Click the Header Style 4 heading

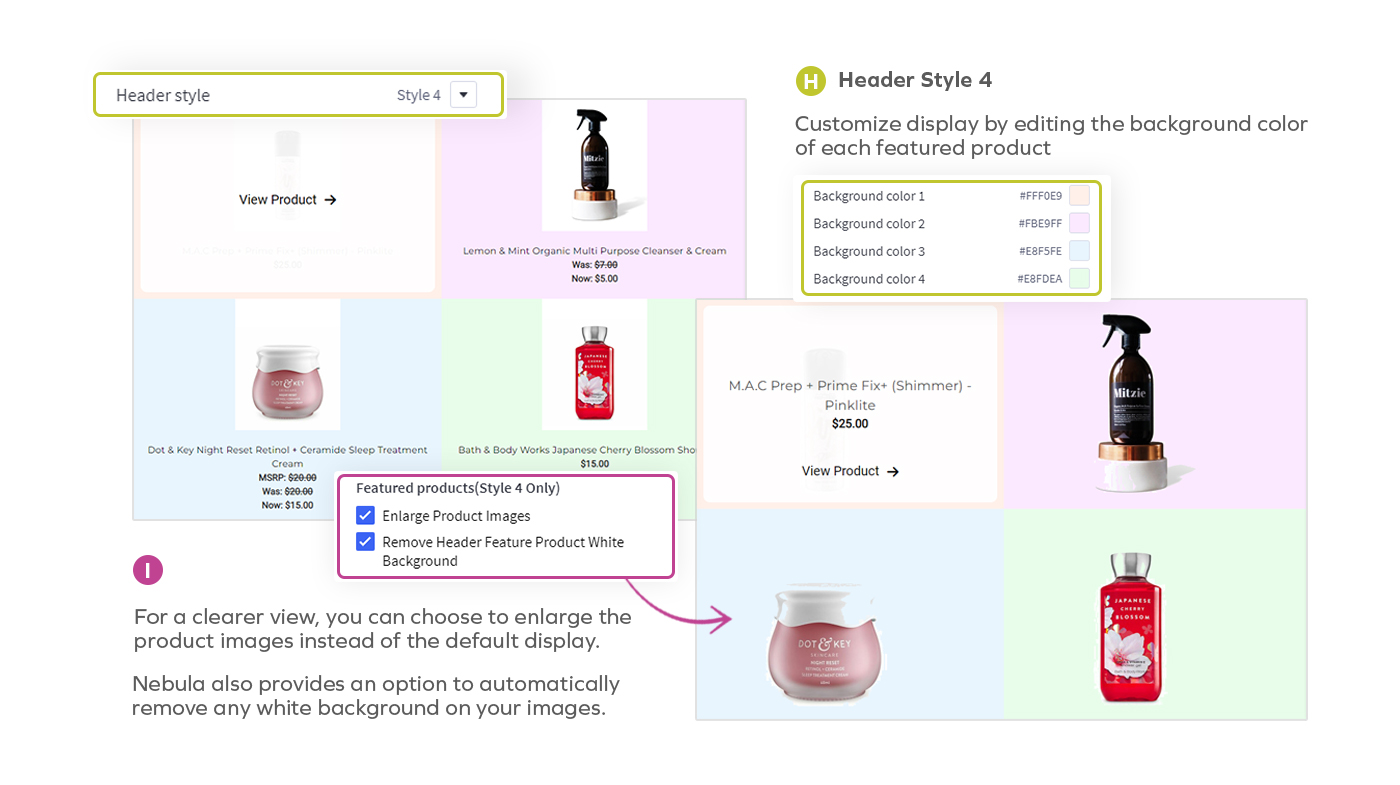point(915,80)
